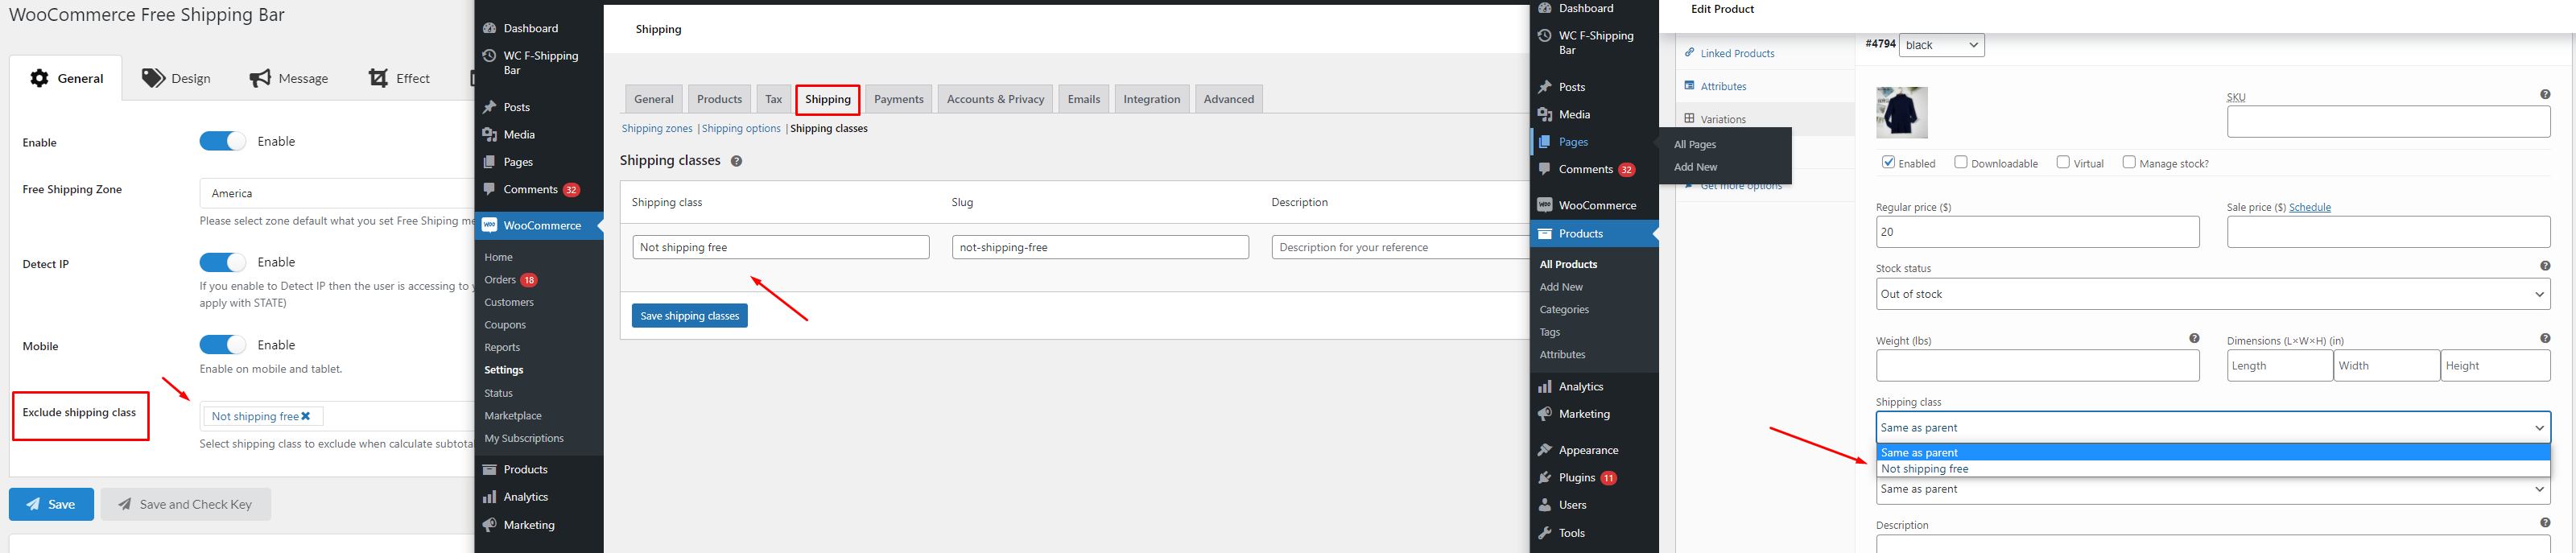Select All Pages in flyout menu

tap(1695, 144)
